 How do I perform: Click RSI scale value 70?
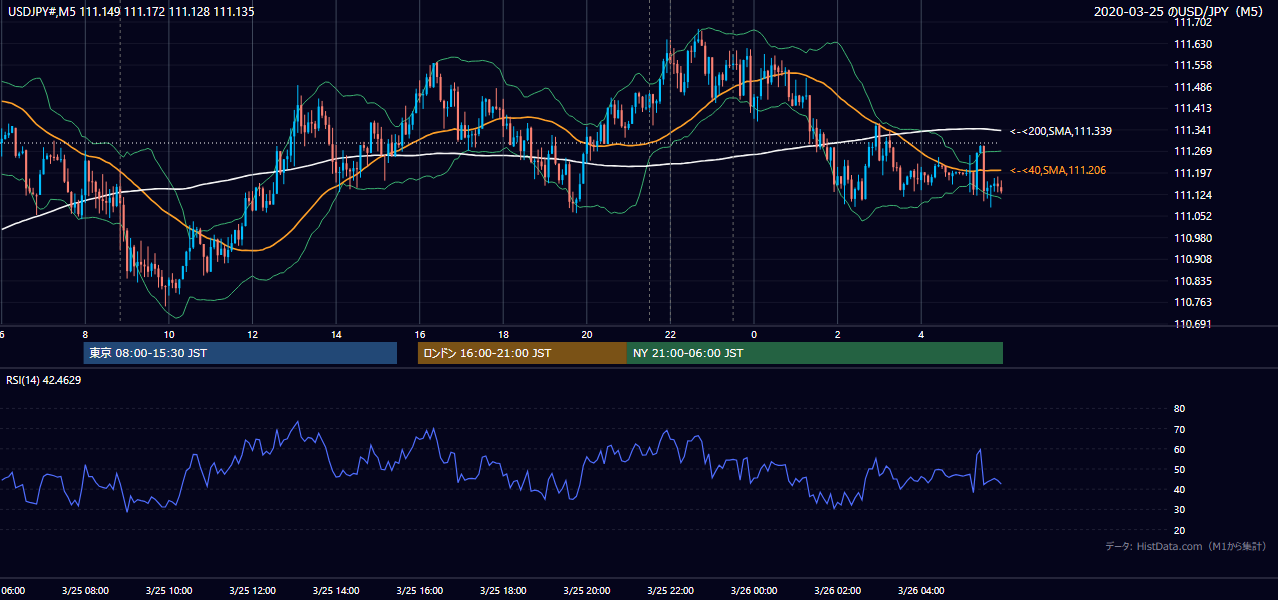[1179, 429]
